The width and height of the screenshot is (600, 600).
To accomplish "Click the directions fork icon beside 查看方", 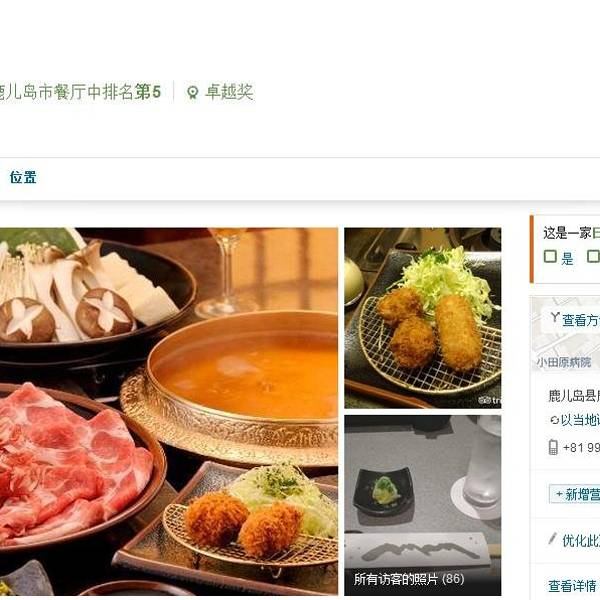I will pyautogui.click(x=555, y=317).
